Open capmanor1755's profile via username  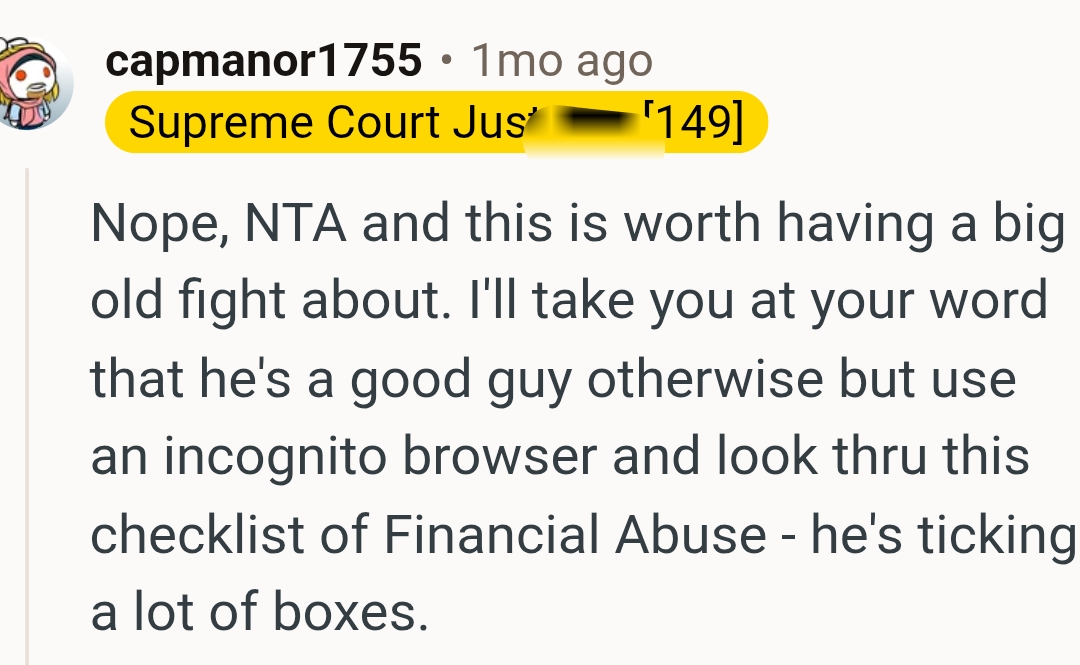point(263,62)
